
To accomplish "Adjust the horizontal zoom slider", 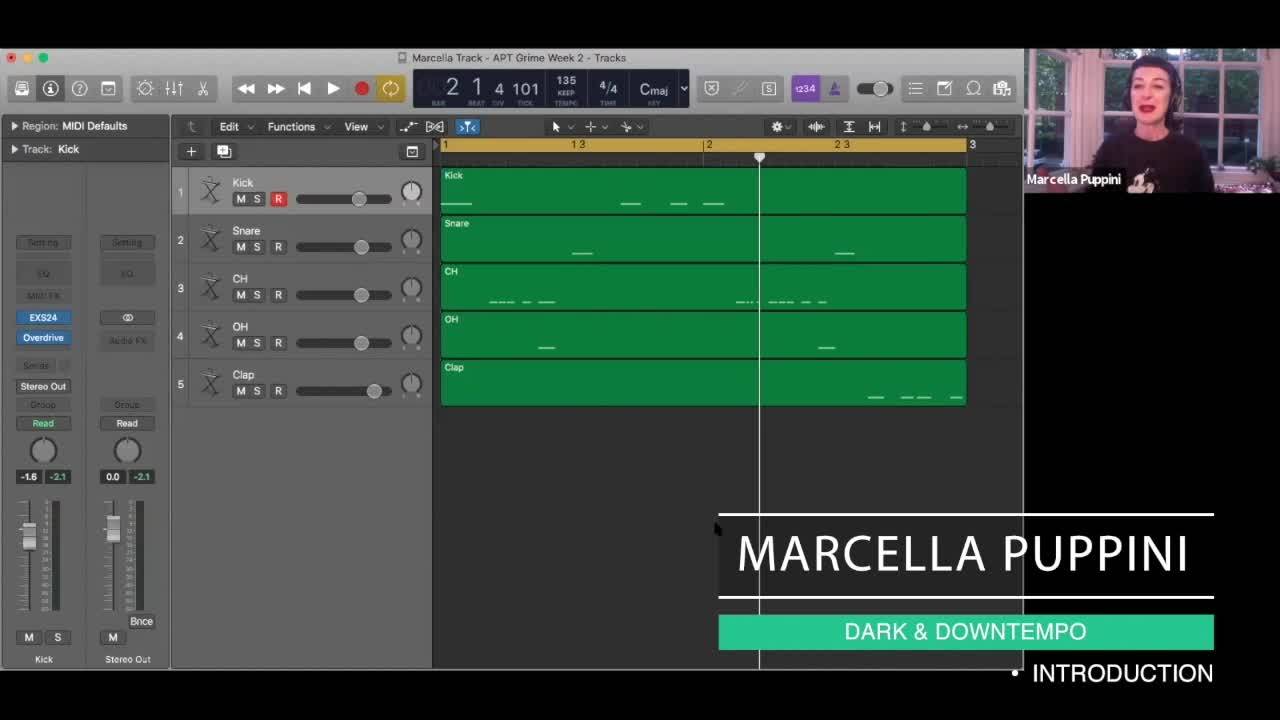I will (989, 127).
